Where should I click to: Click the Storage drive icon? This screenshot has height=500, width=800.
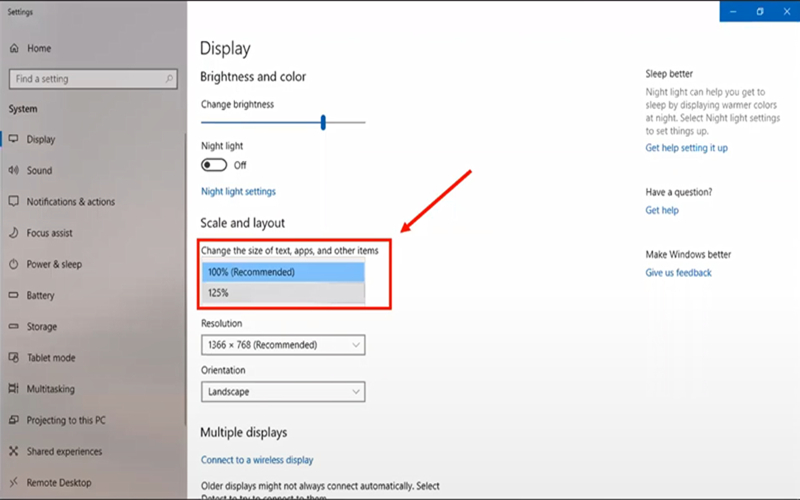[14, 327]
